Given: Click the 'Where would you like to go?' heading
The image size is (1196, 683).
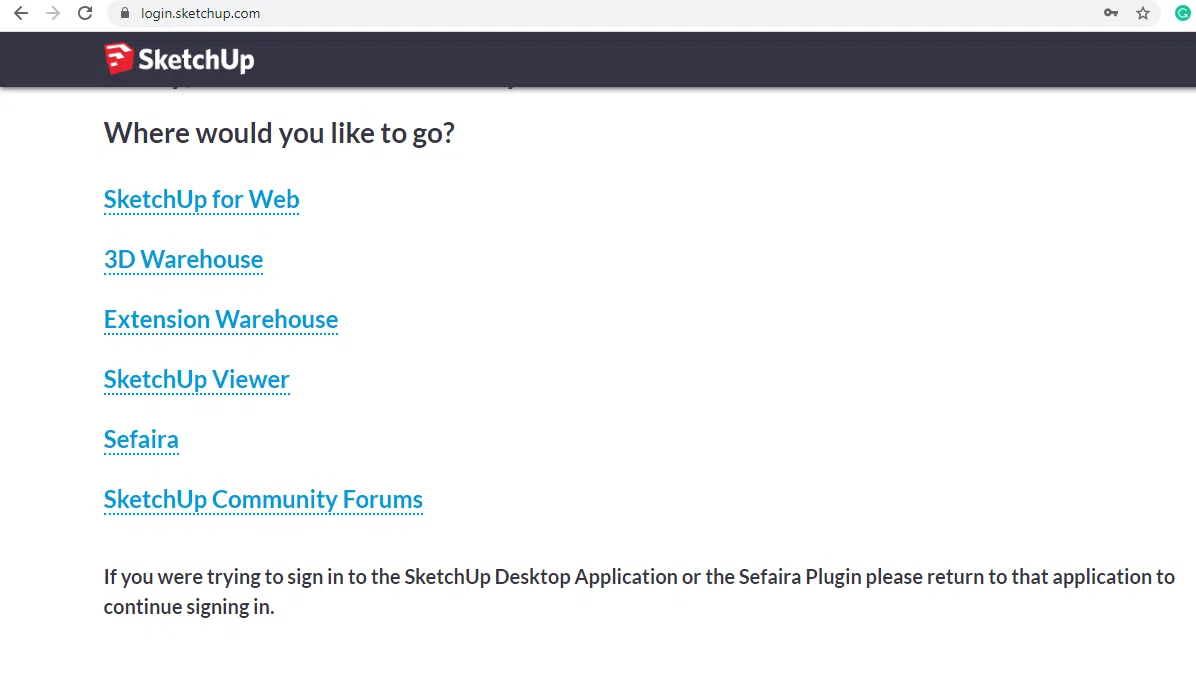Looking at the screenshot, I should [x=279, y=132].
